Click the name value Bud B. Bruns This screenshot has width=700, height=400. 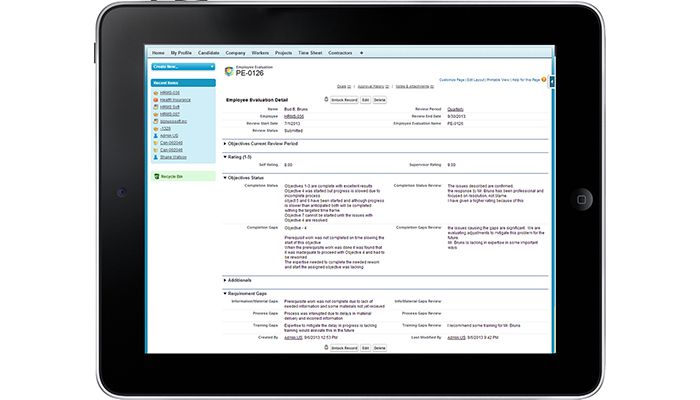point(296,109)
